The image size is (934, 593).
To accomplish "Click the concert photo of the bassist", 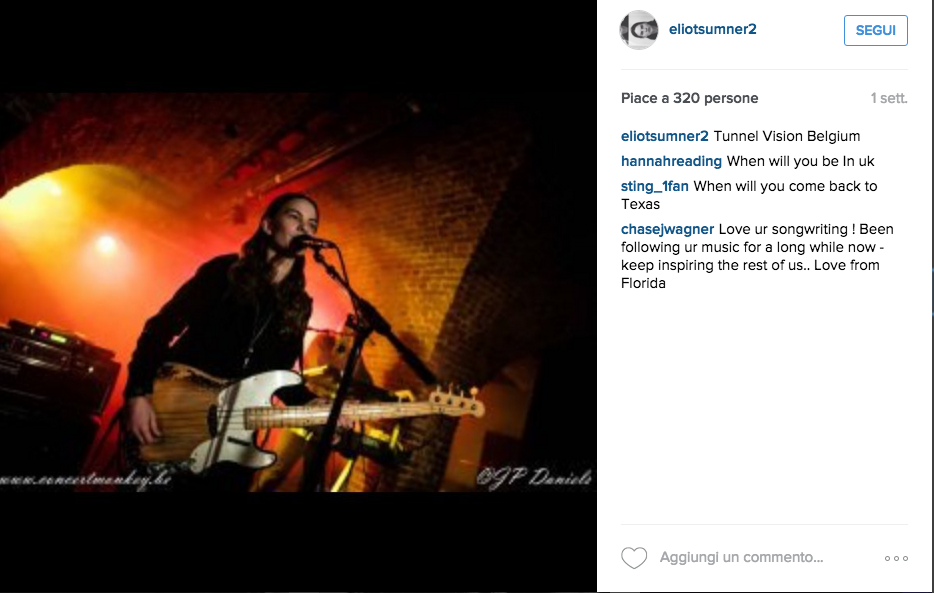I will click(298, 292).
